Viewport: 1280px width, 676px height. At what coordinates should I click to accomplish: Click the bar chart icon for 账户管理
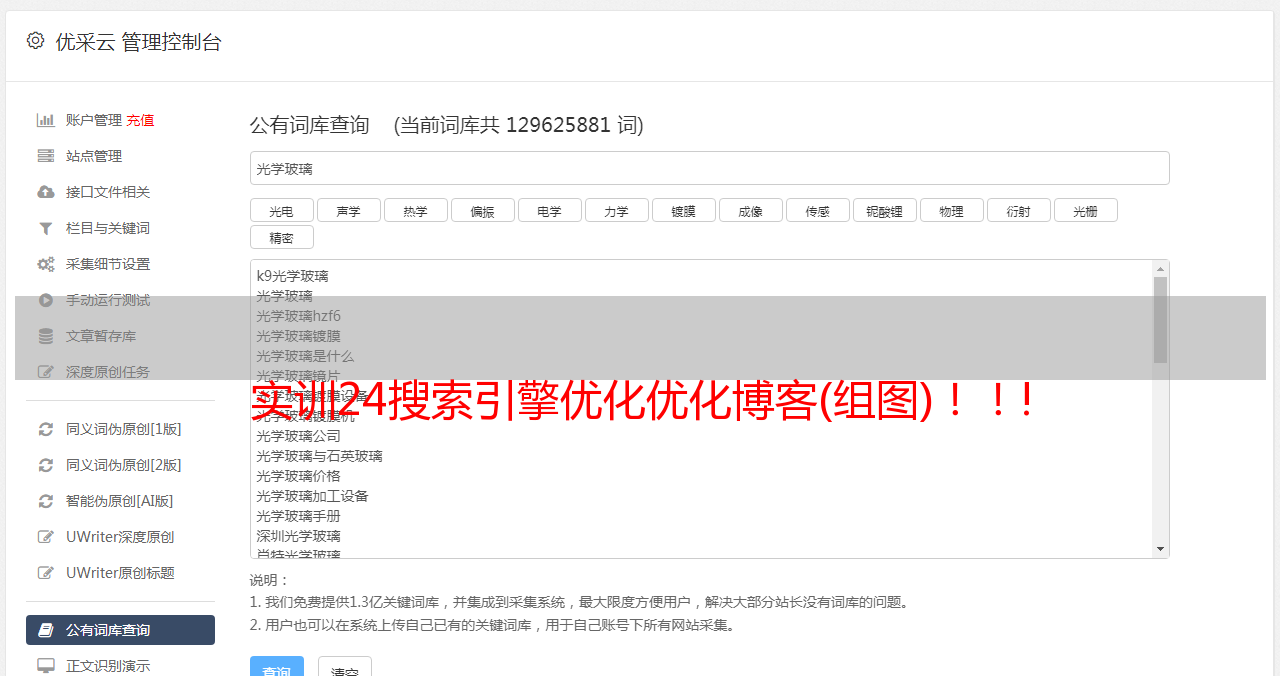(x=46, y=120)
